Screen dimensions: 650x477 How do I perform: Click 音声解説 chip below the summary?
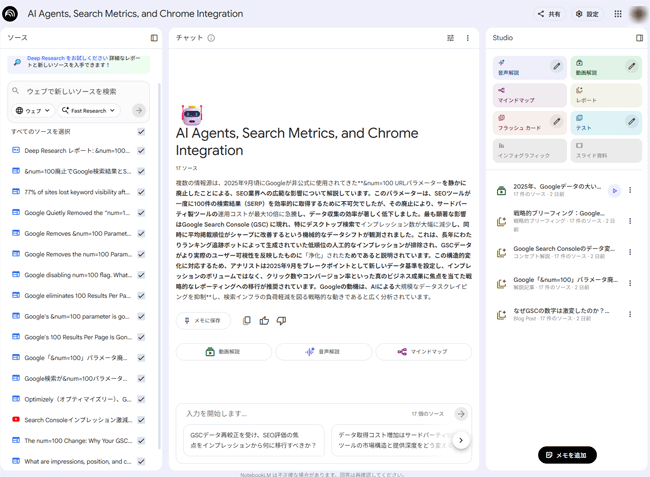point(323,351)
